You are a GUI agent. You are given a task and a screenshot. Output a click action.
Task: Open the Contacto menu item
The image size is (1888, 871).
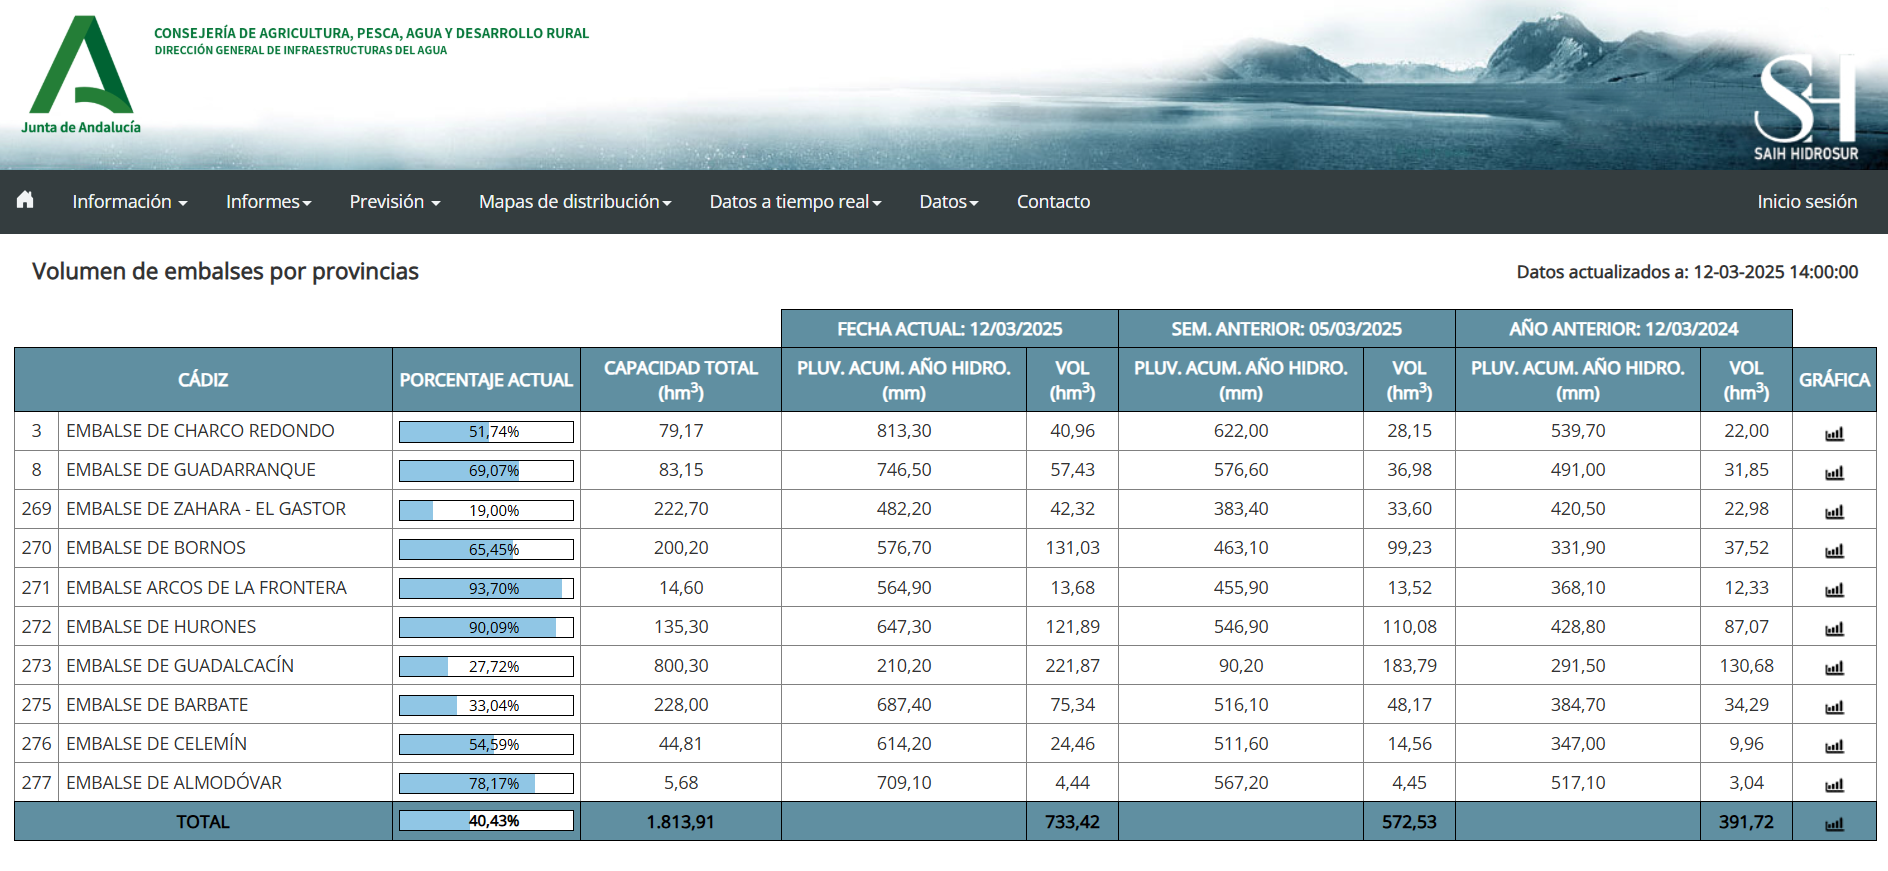coord(1053,202)
